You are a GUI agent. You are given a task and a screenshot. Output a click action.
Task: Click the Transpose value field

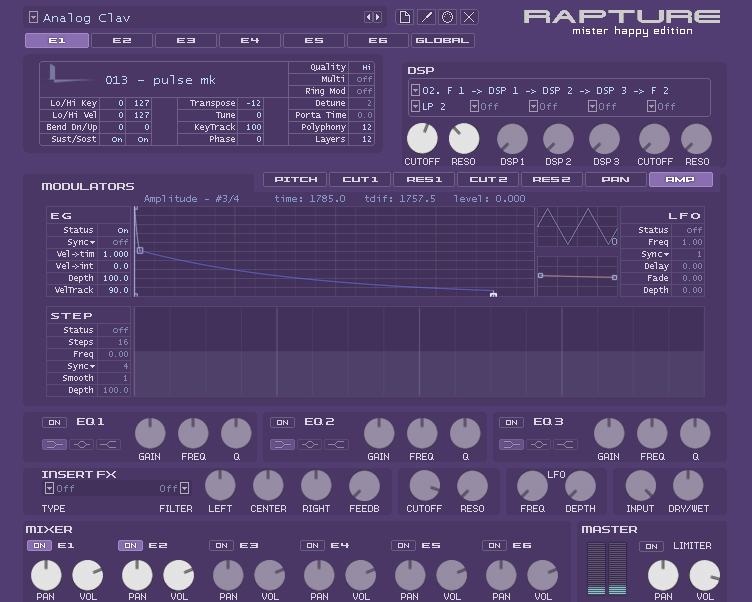[x=252, y=103]
